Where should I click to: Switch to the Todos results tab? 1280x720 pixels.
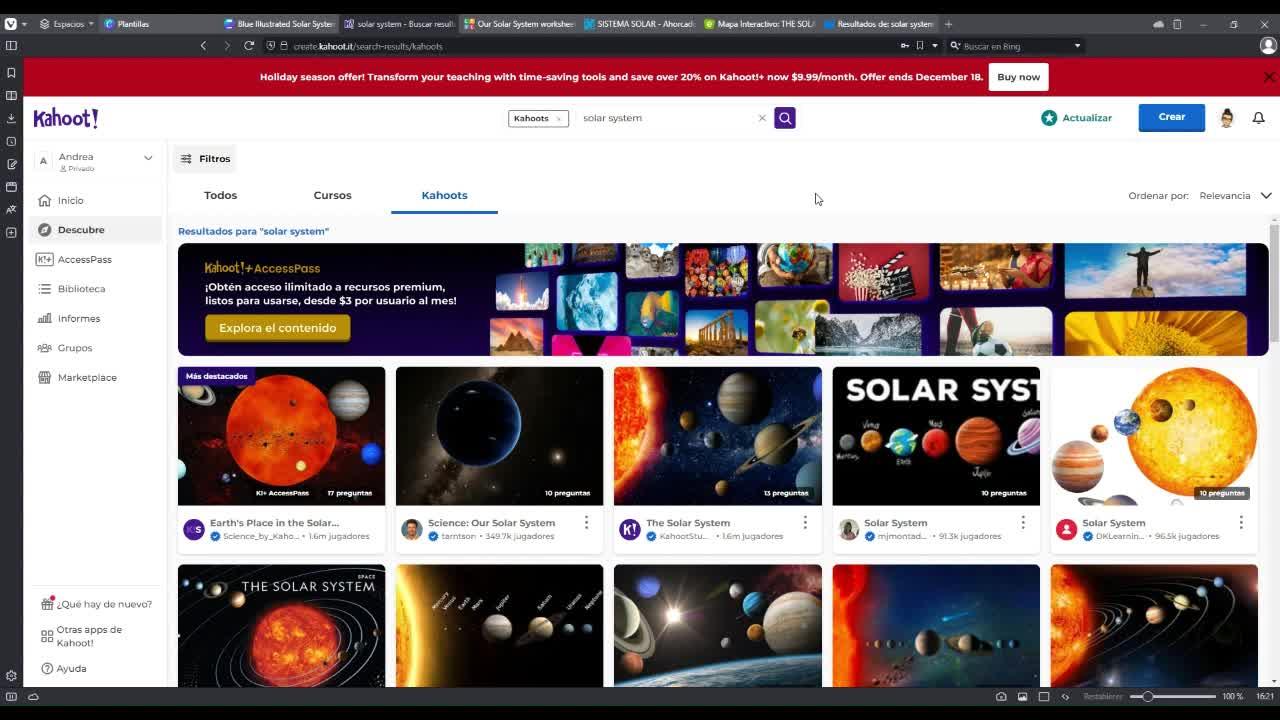221,196
